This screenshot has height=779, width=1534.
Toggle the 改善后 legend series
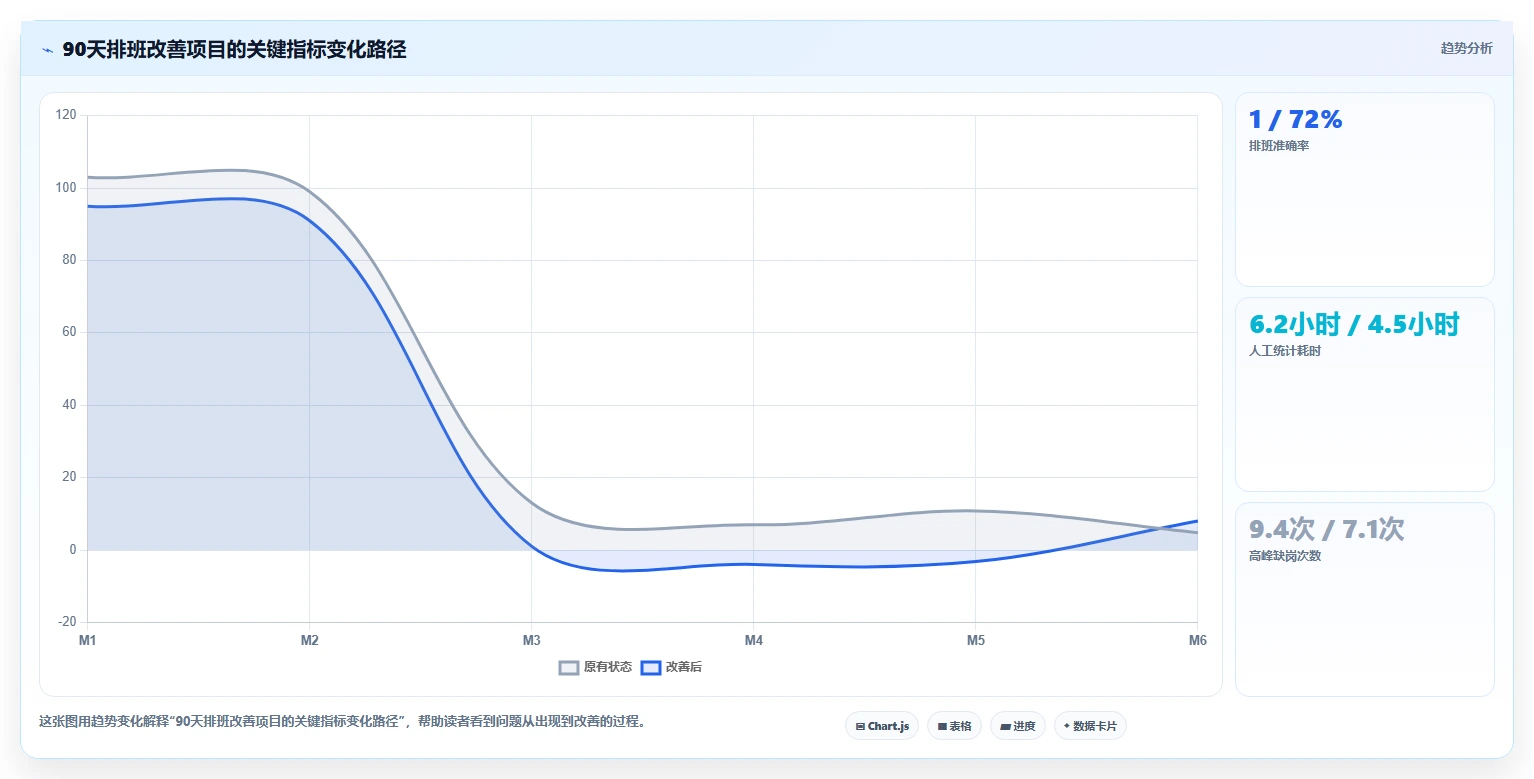click(671, 667)
